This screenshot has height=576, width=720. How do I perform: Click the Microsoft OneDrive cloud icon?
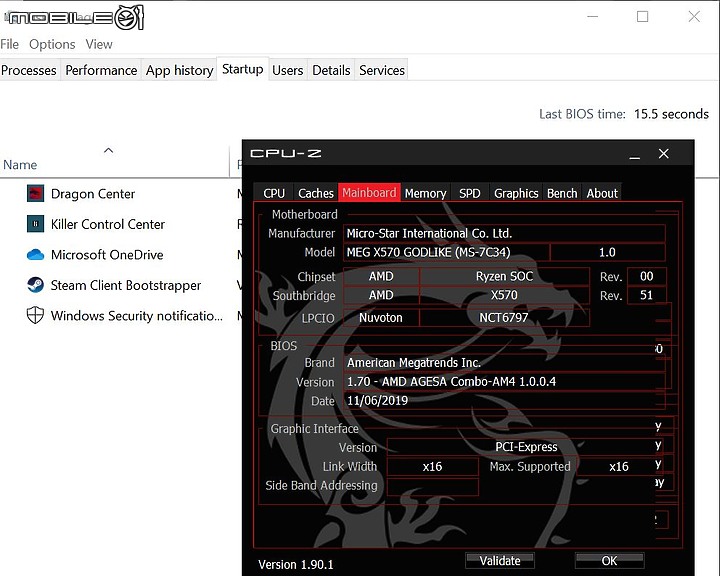click(x=35, y=254)
